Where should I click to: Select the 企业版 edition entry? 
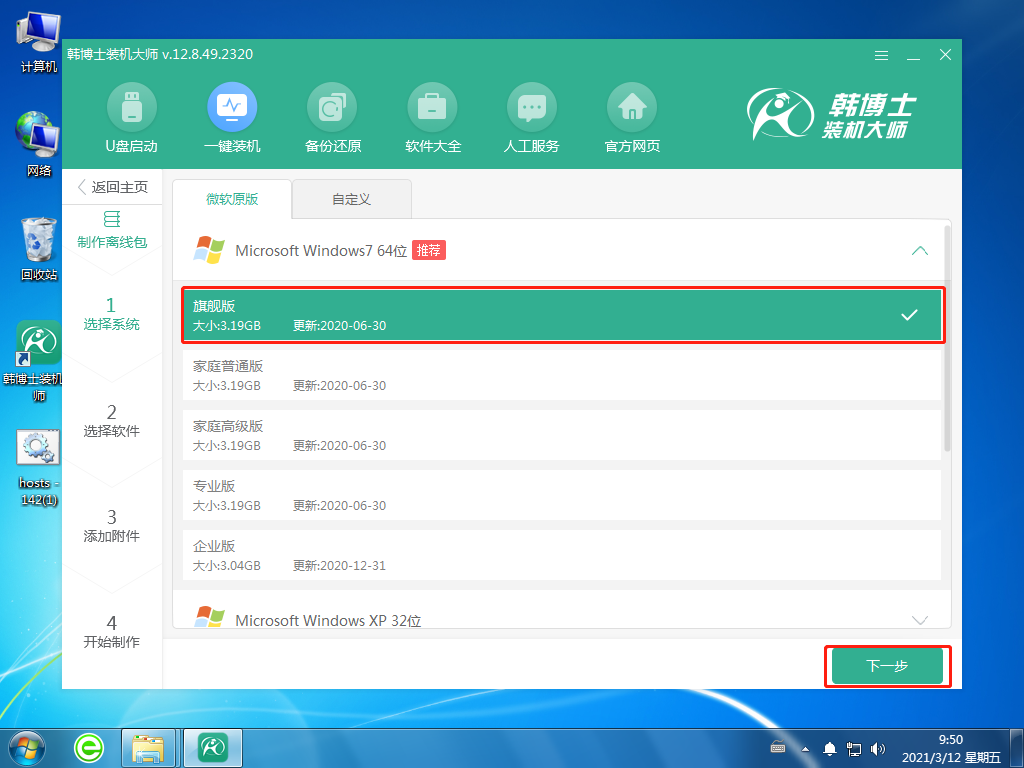[562, 555]
